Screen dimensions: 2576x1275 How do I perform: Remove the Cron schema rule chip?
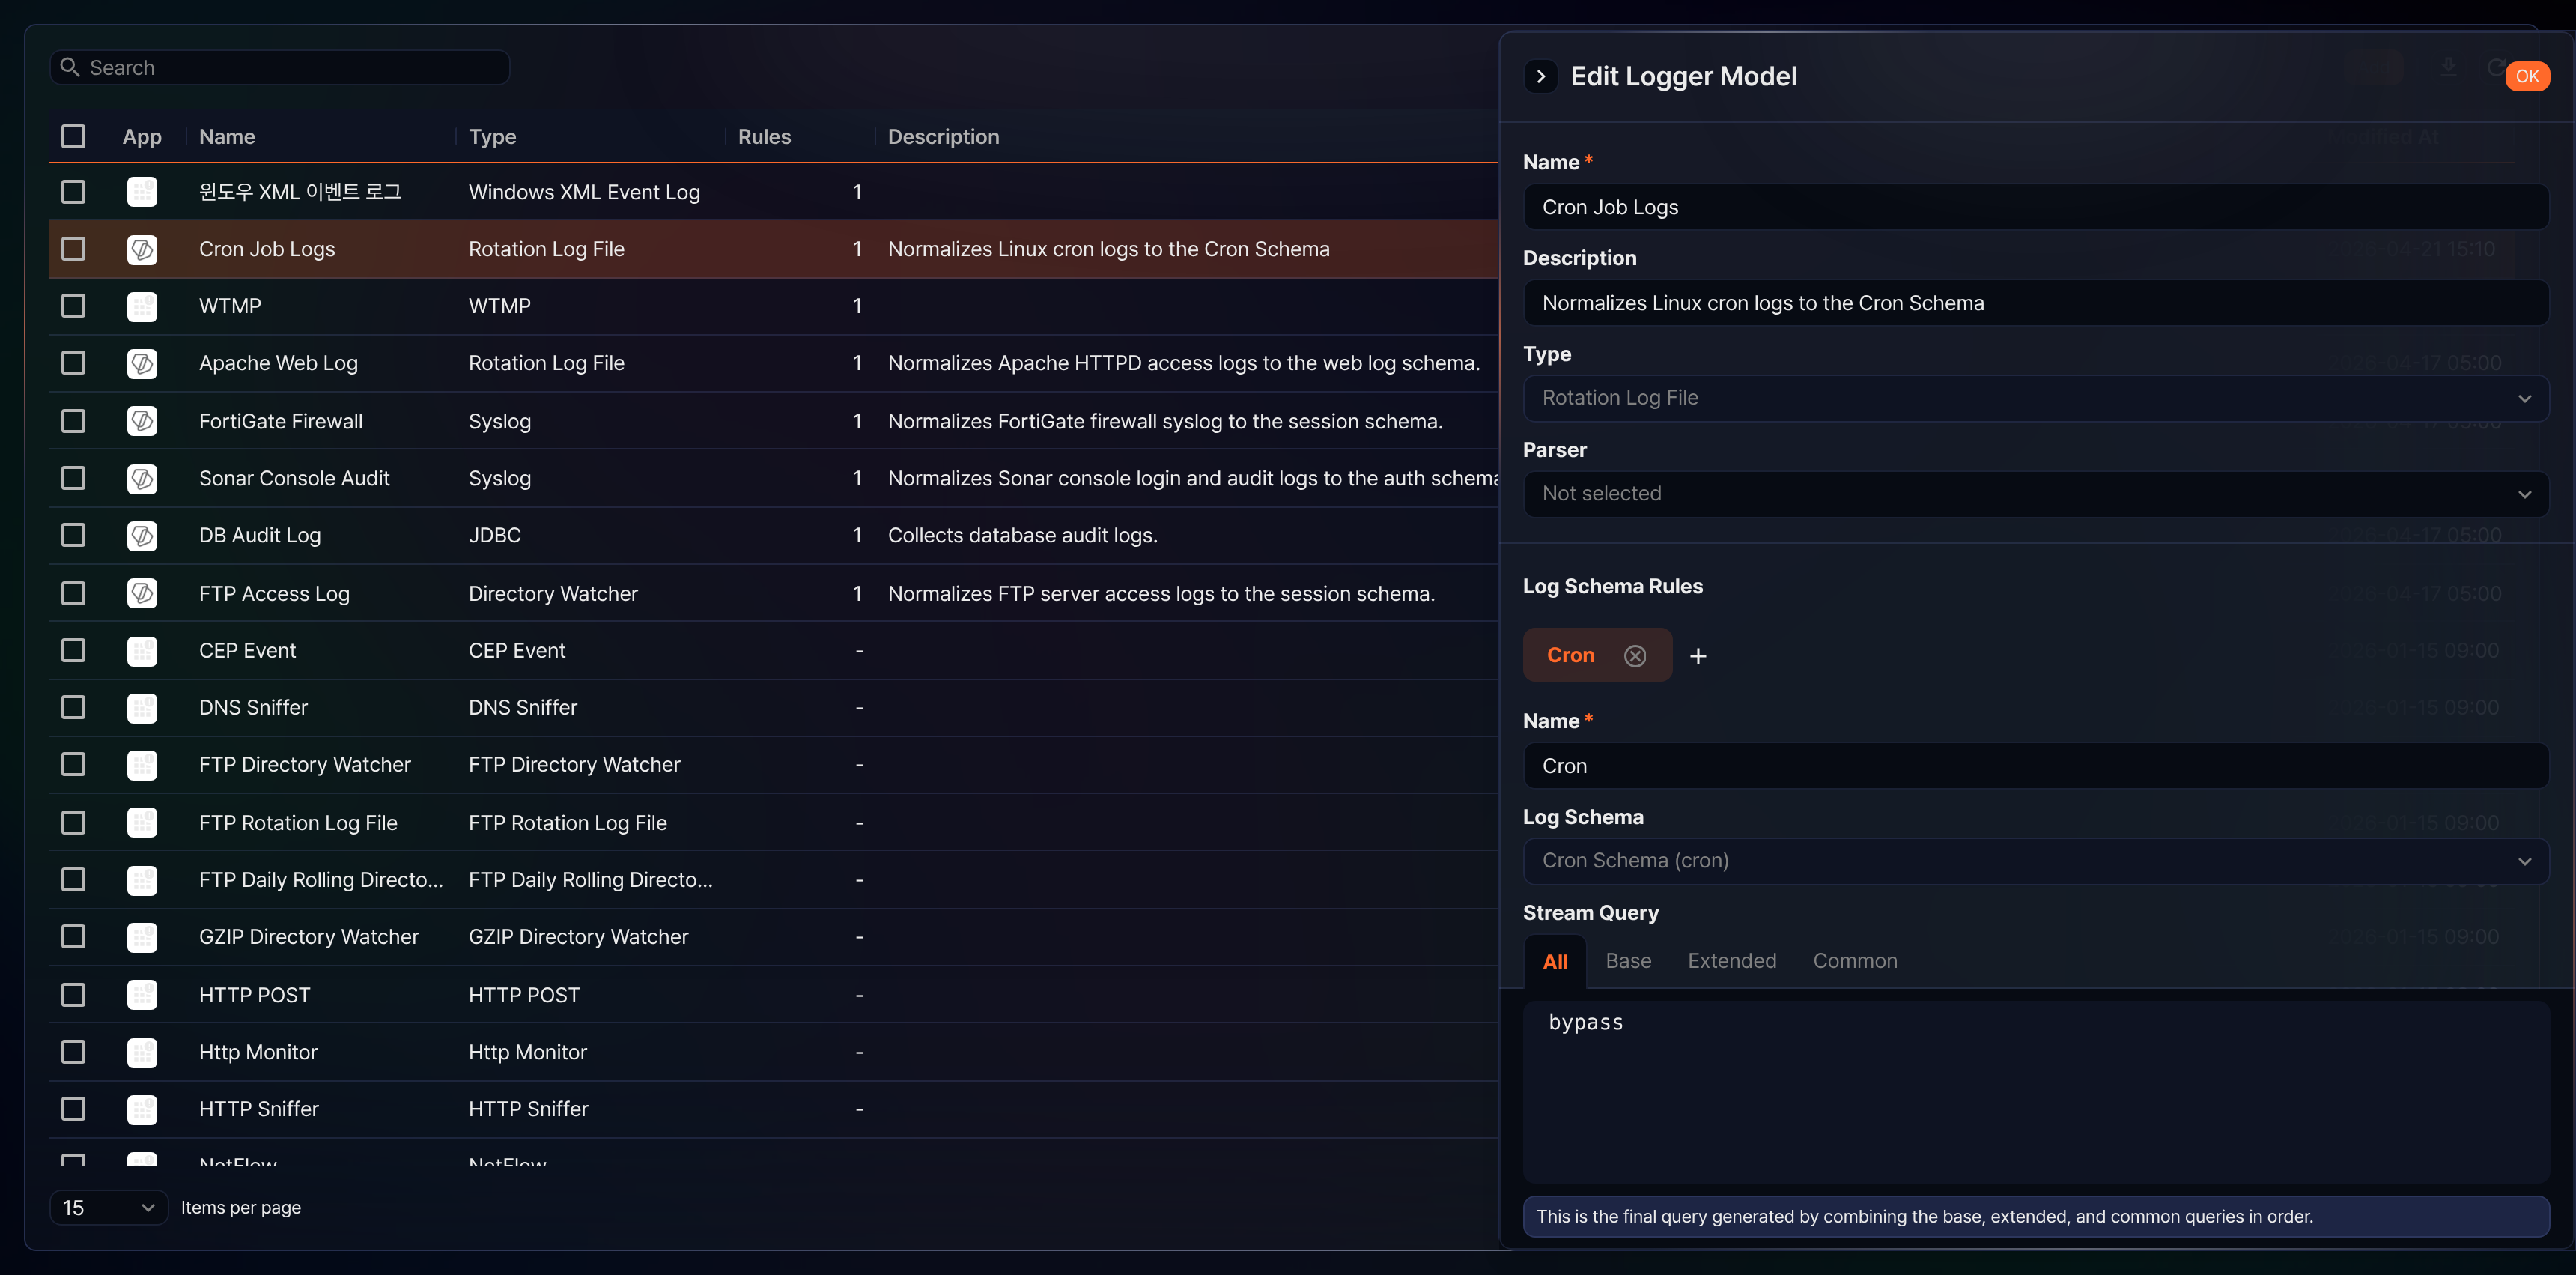click(x=1634, y=655)
